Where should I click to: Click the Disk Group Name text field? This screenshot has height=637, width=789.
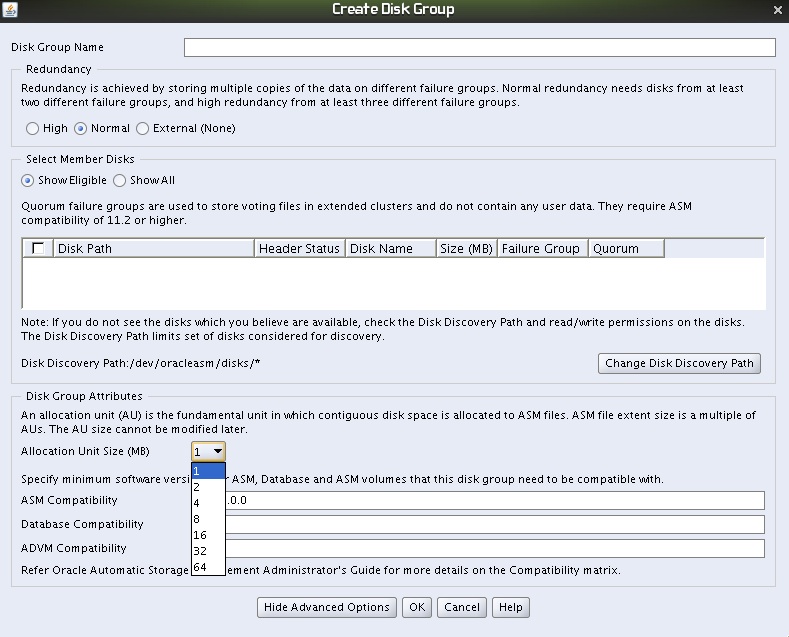click(x=479, y=47)
